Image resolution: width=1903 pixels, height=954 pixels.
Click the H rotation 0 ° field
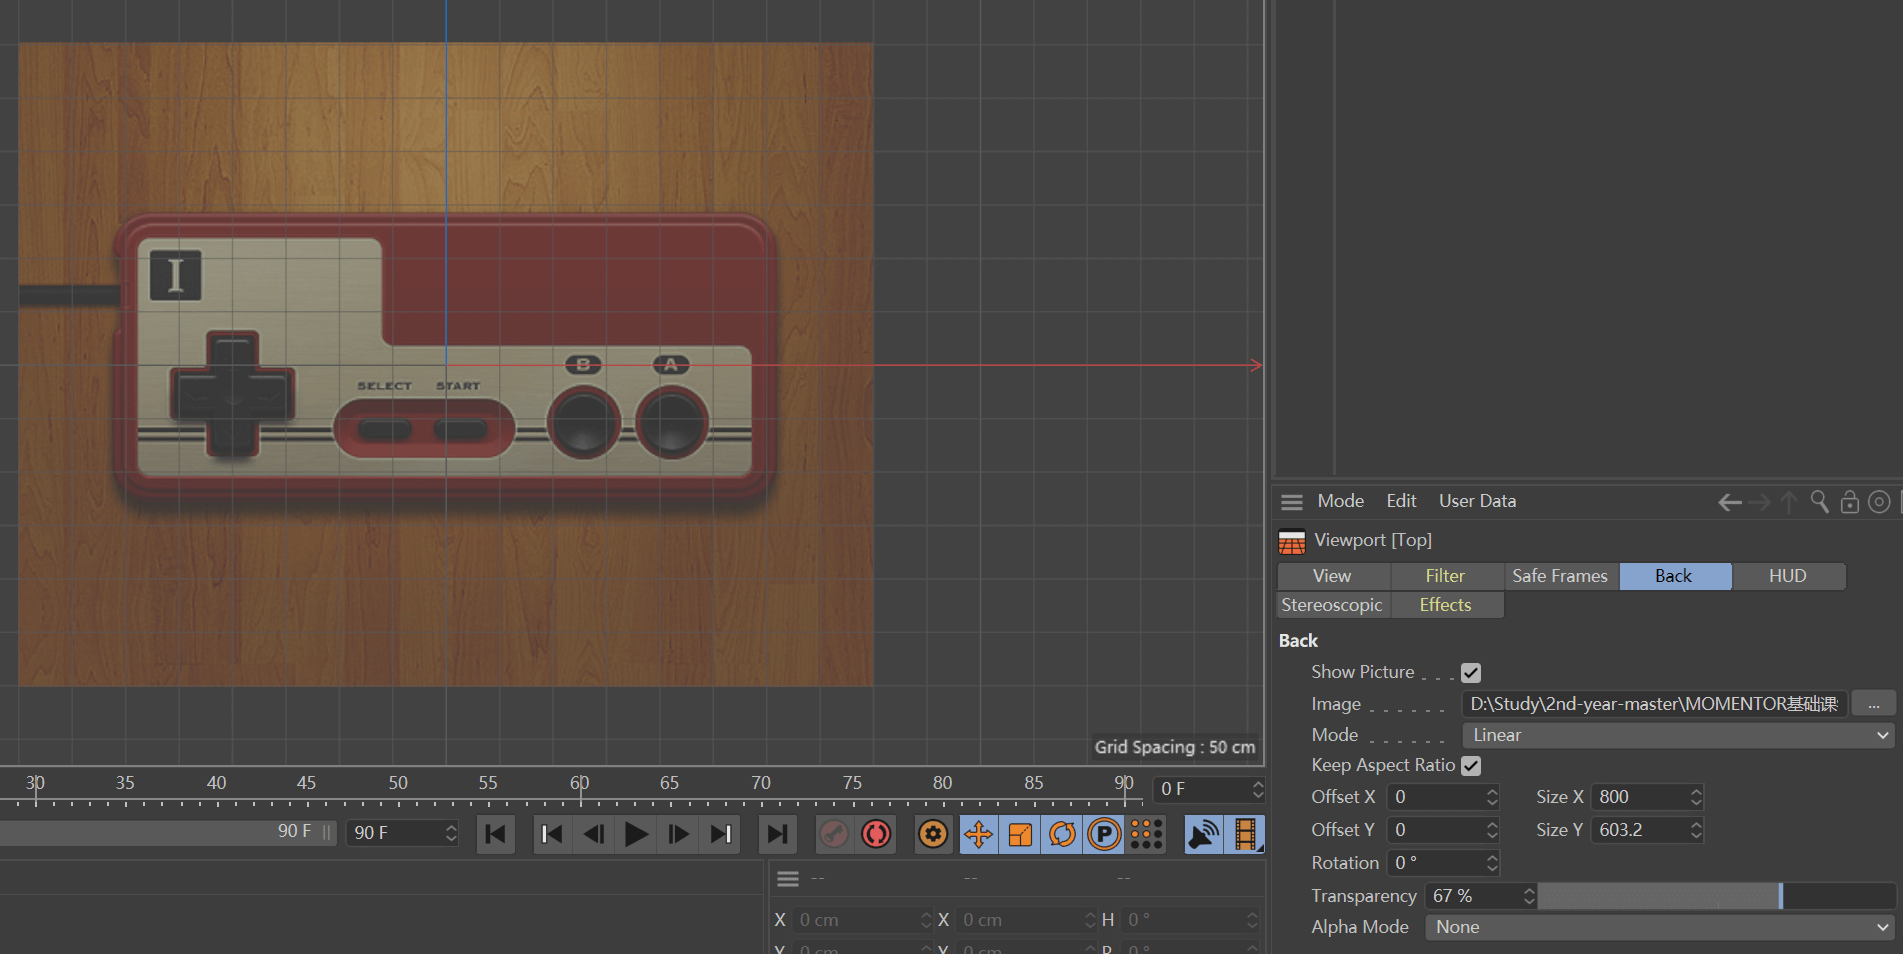(1183, 920)
